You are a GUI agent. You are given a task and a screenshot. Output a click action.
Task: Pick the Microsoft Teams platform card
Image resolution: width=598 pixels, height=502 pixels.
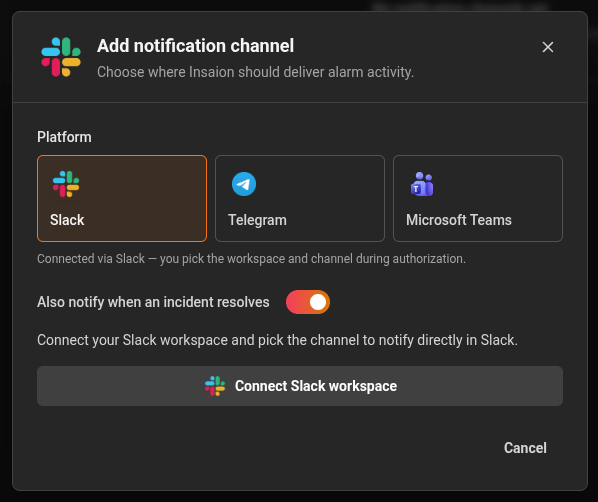[478, 198]
